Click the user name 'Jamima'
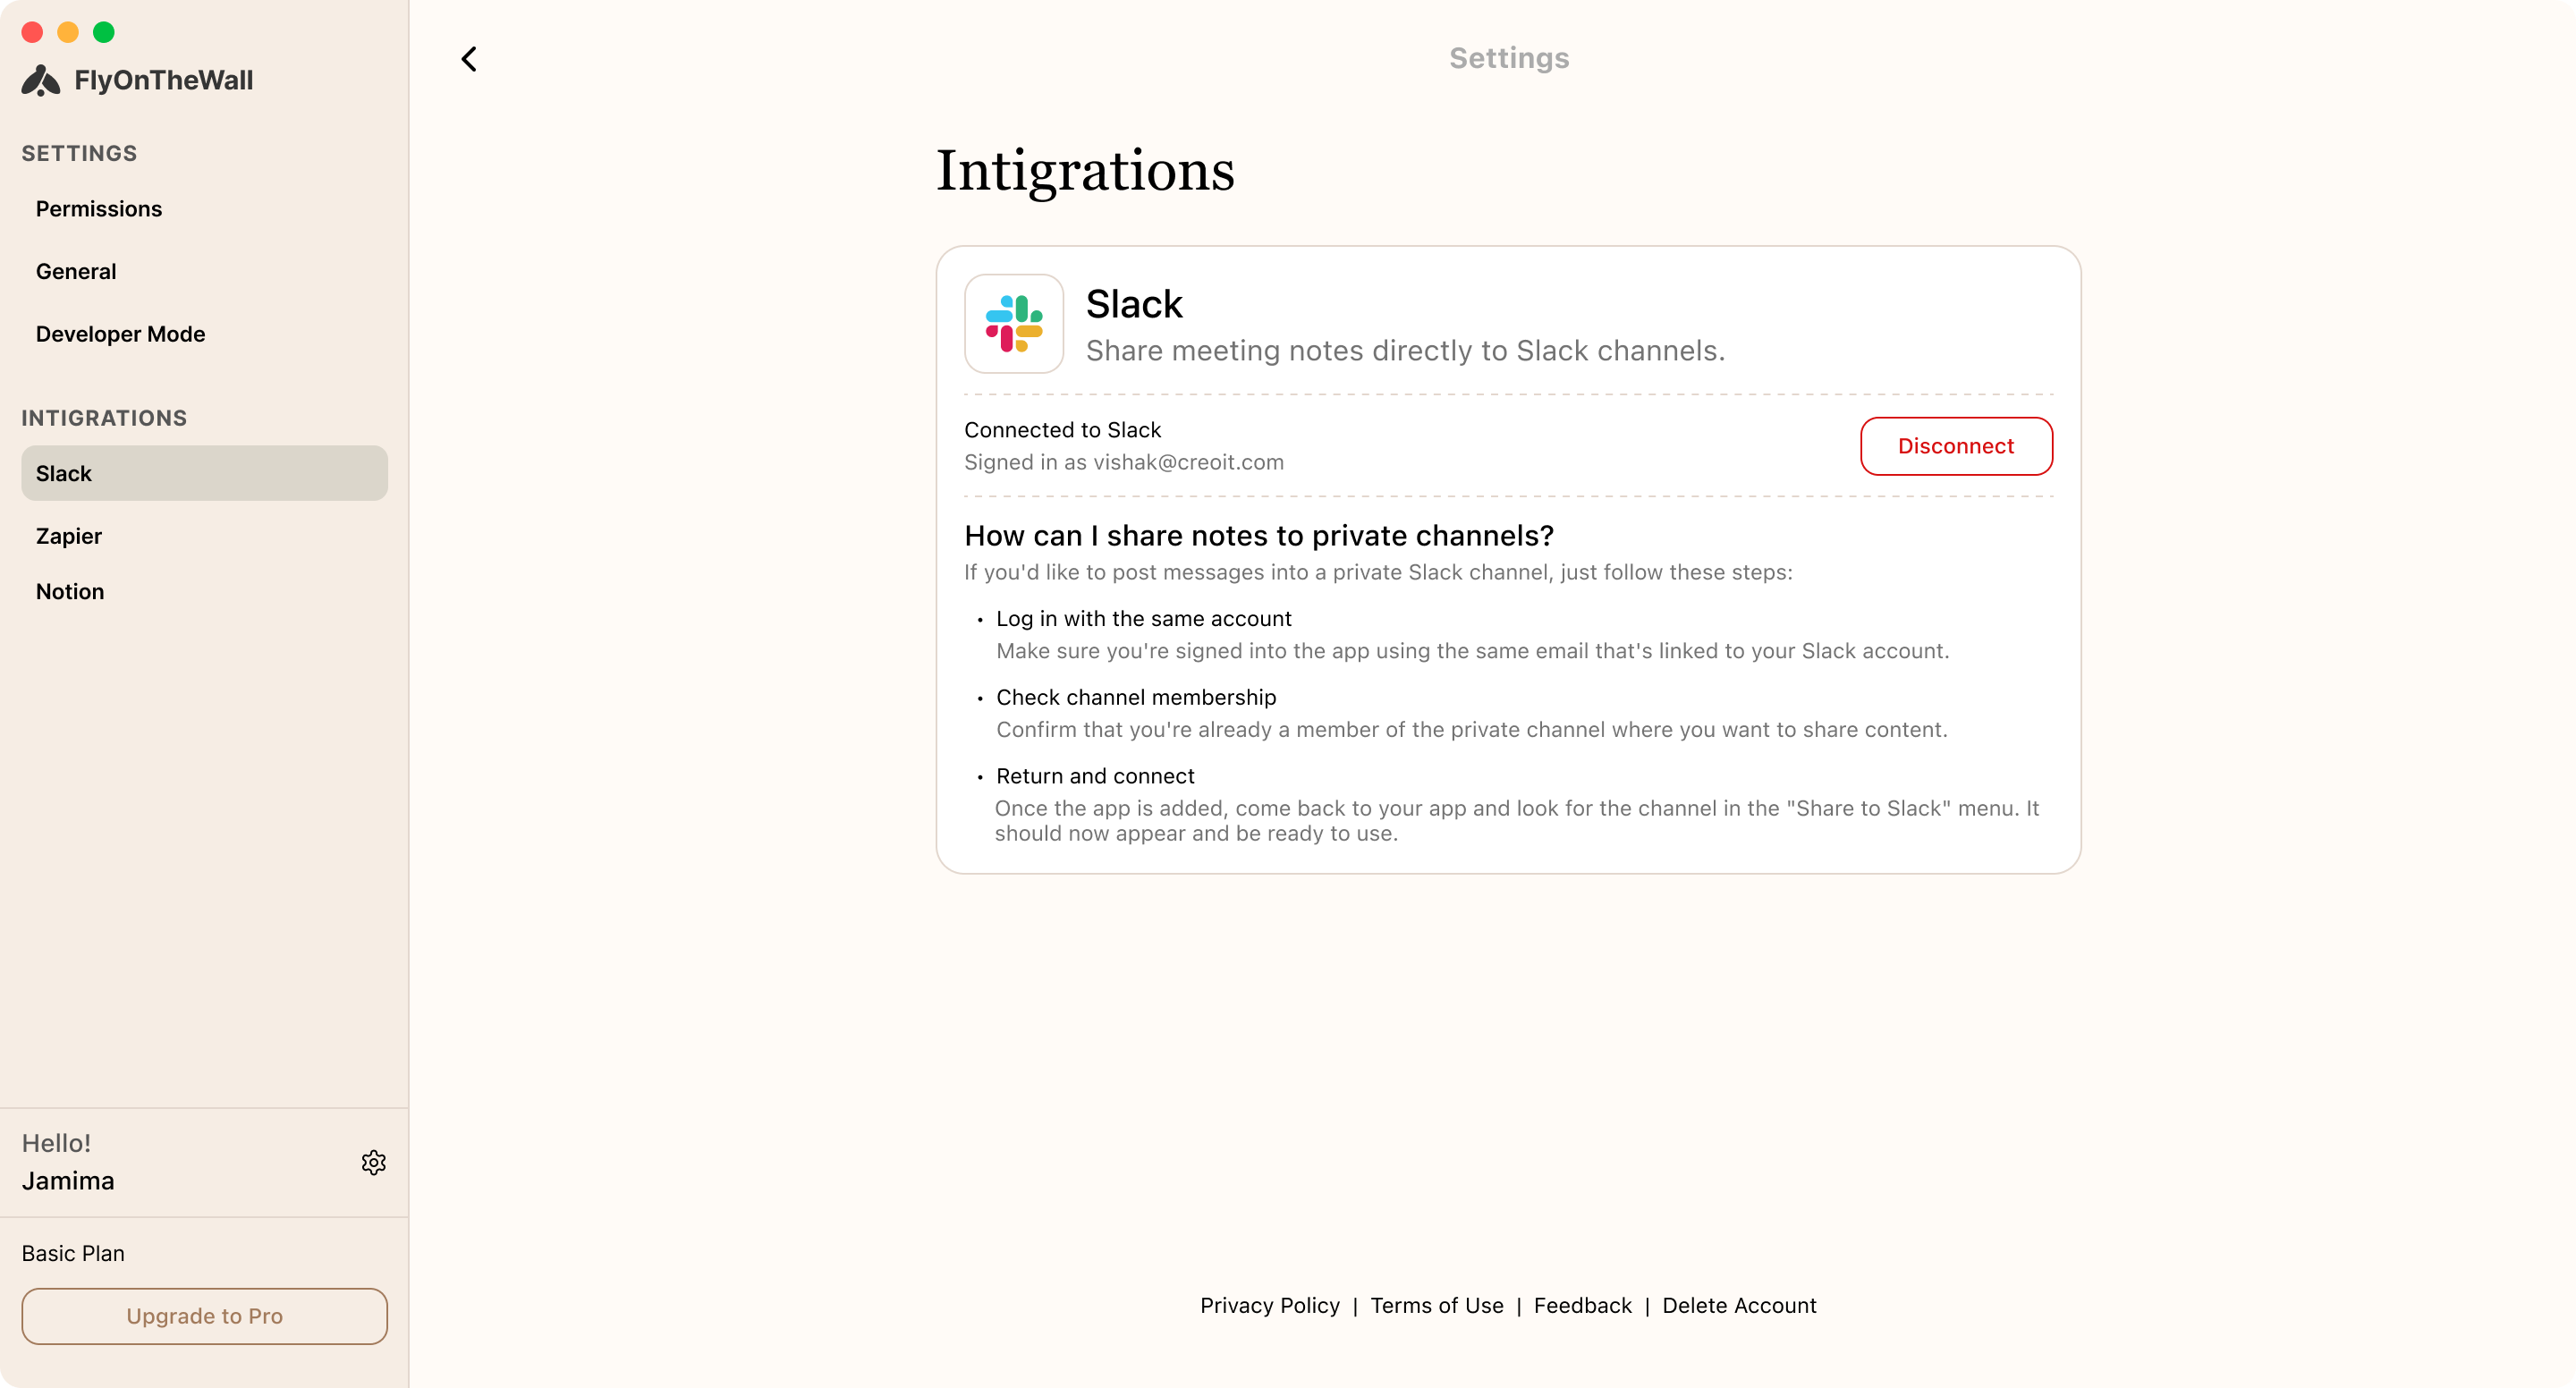 point(68,1181)
